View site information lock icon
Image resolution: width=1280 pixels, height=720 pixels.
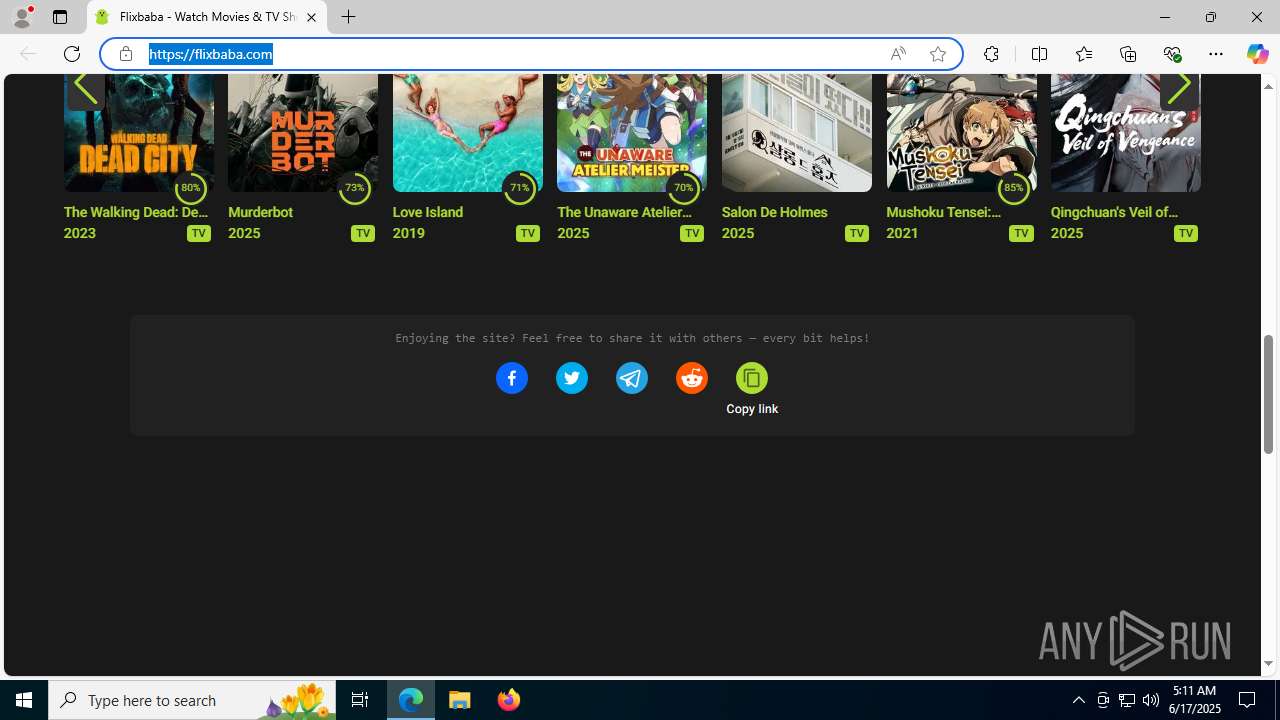click(x=126, y=54)
